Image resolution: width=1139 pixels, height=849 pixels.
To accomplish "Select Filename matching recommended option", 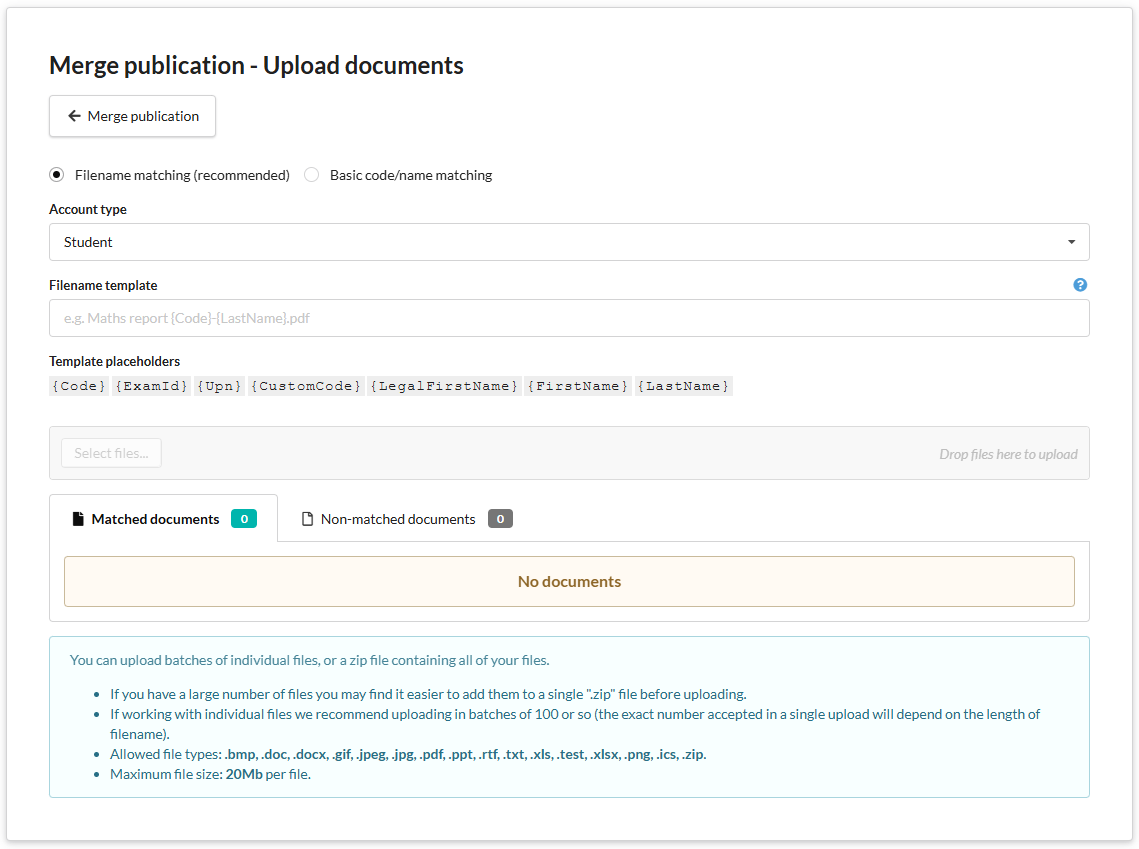I will point(56,174).
